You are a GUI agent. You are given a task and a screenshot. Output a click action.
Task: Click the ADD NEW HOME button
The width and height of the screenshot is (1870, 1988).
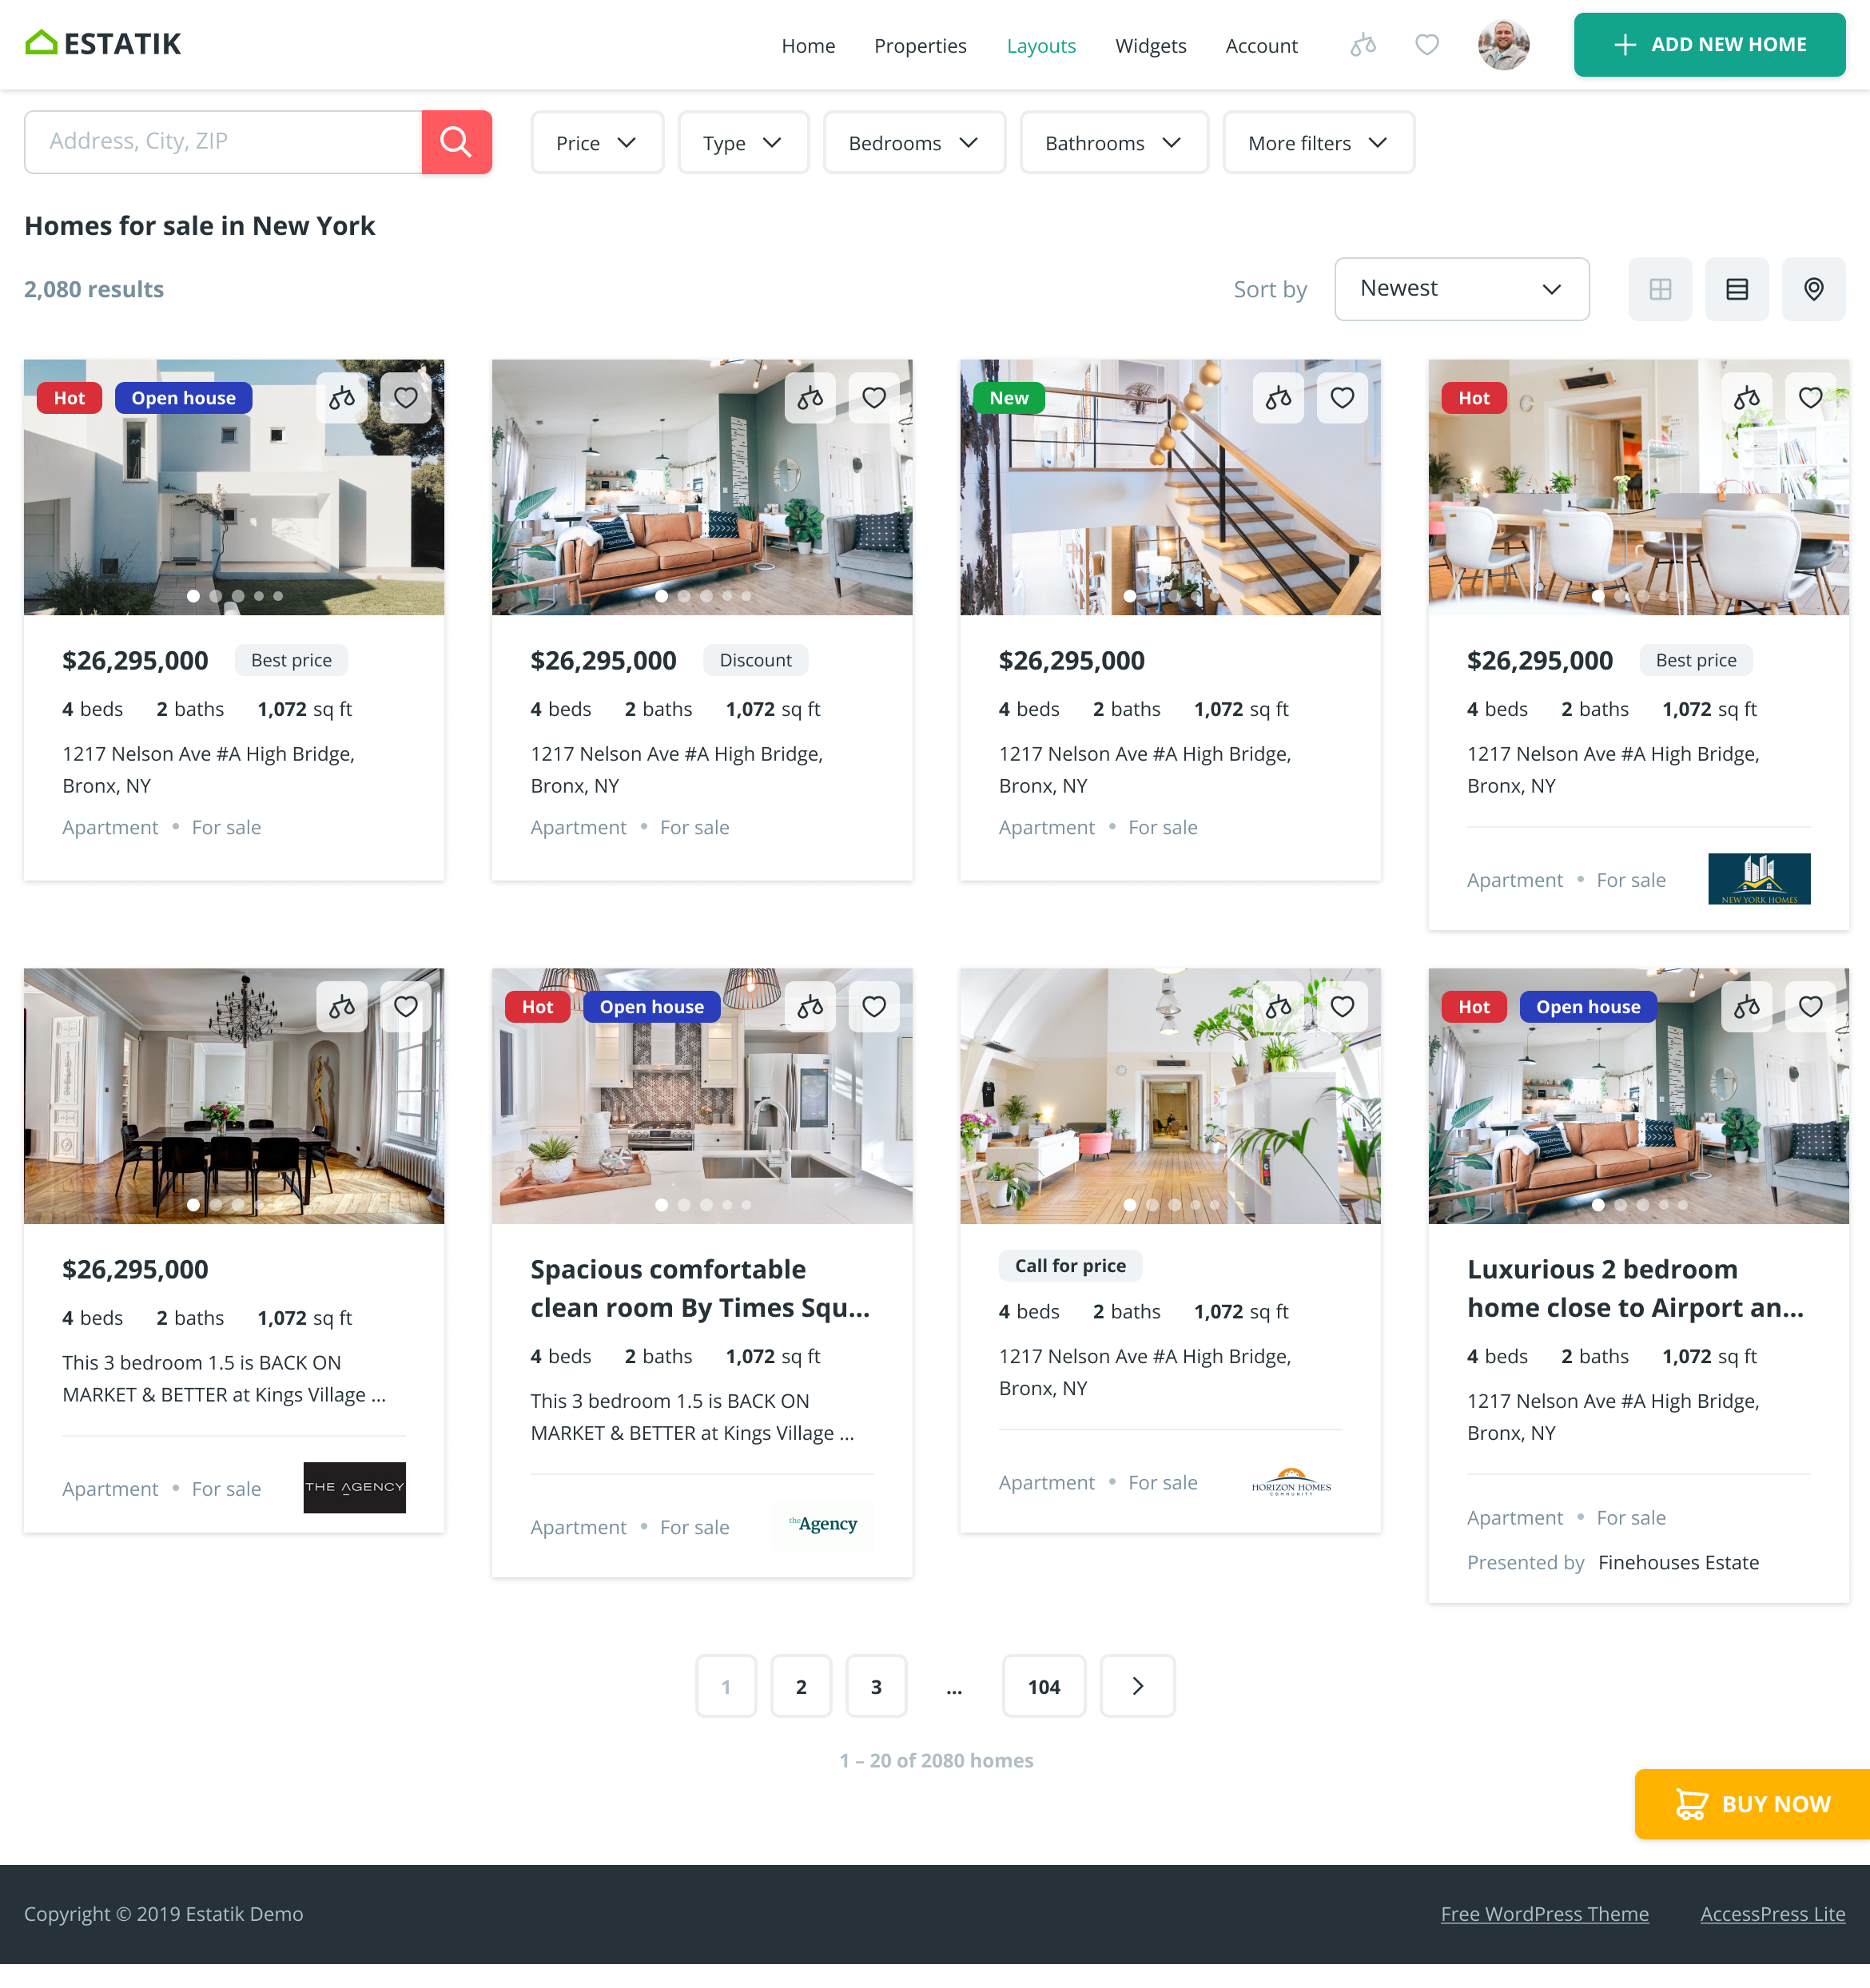[1709, 45]
